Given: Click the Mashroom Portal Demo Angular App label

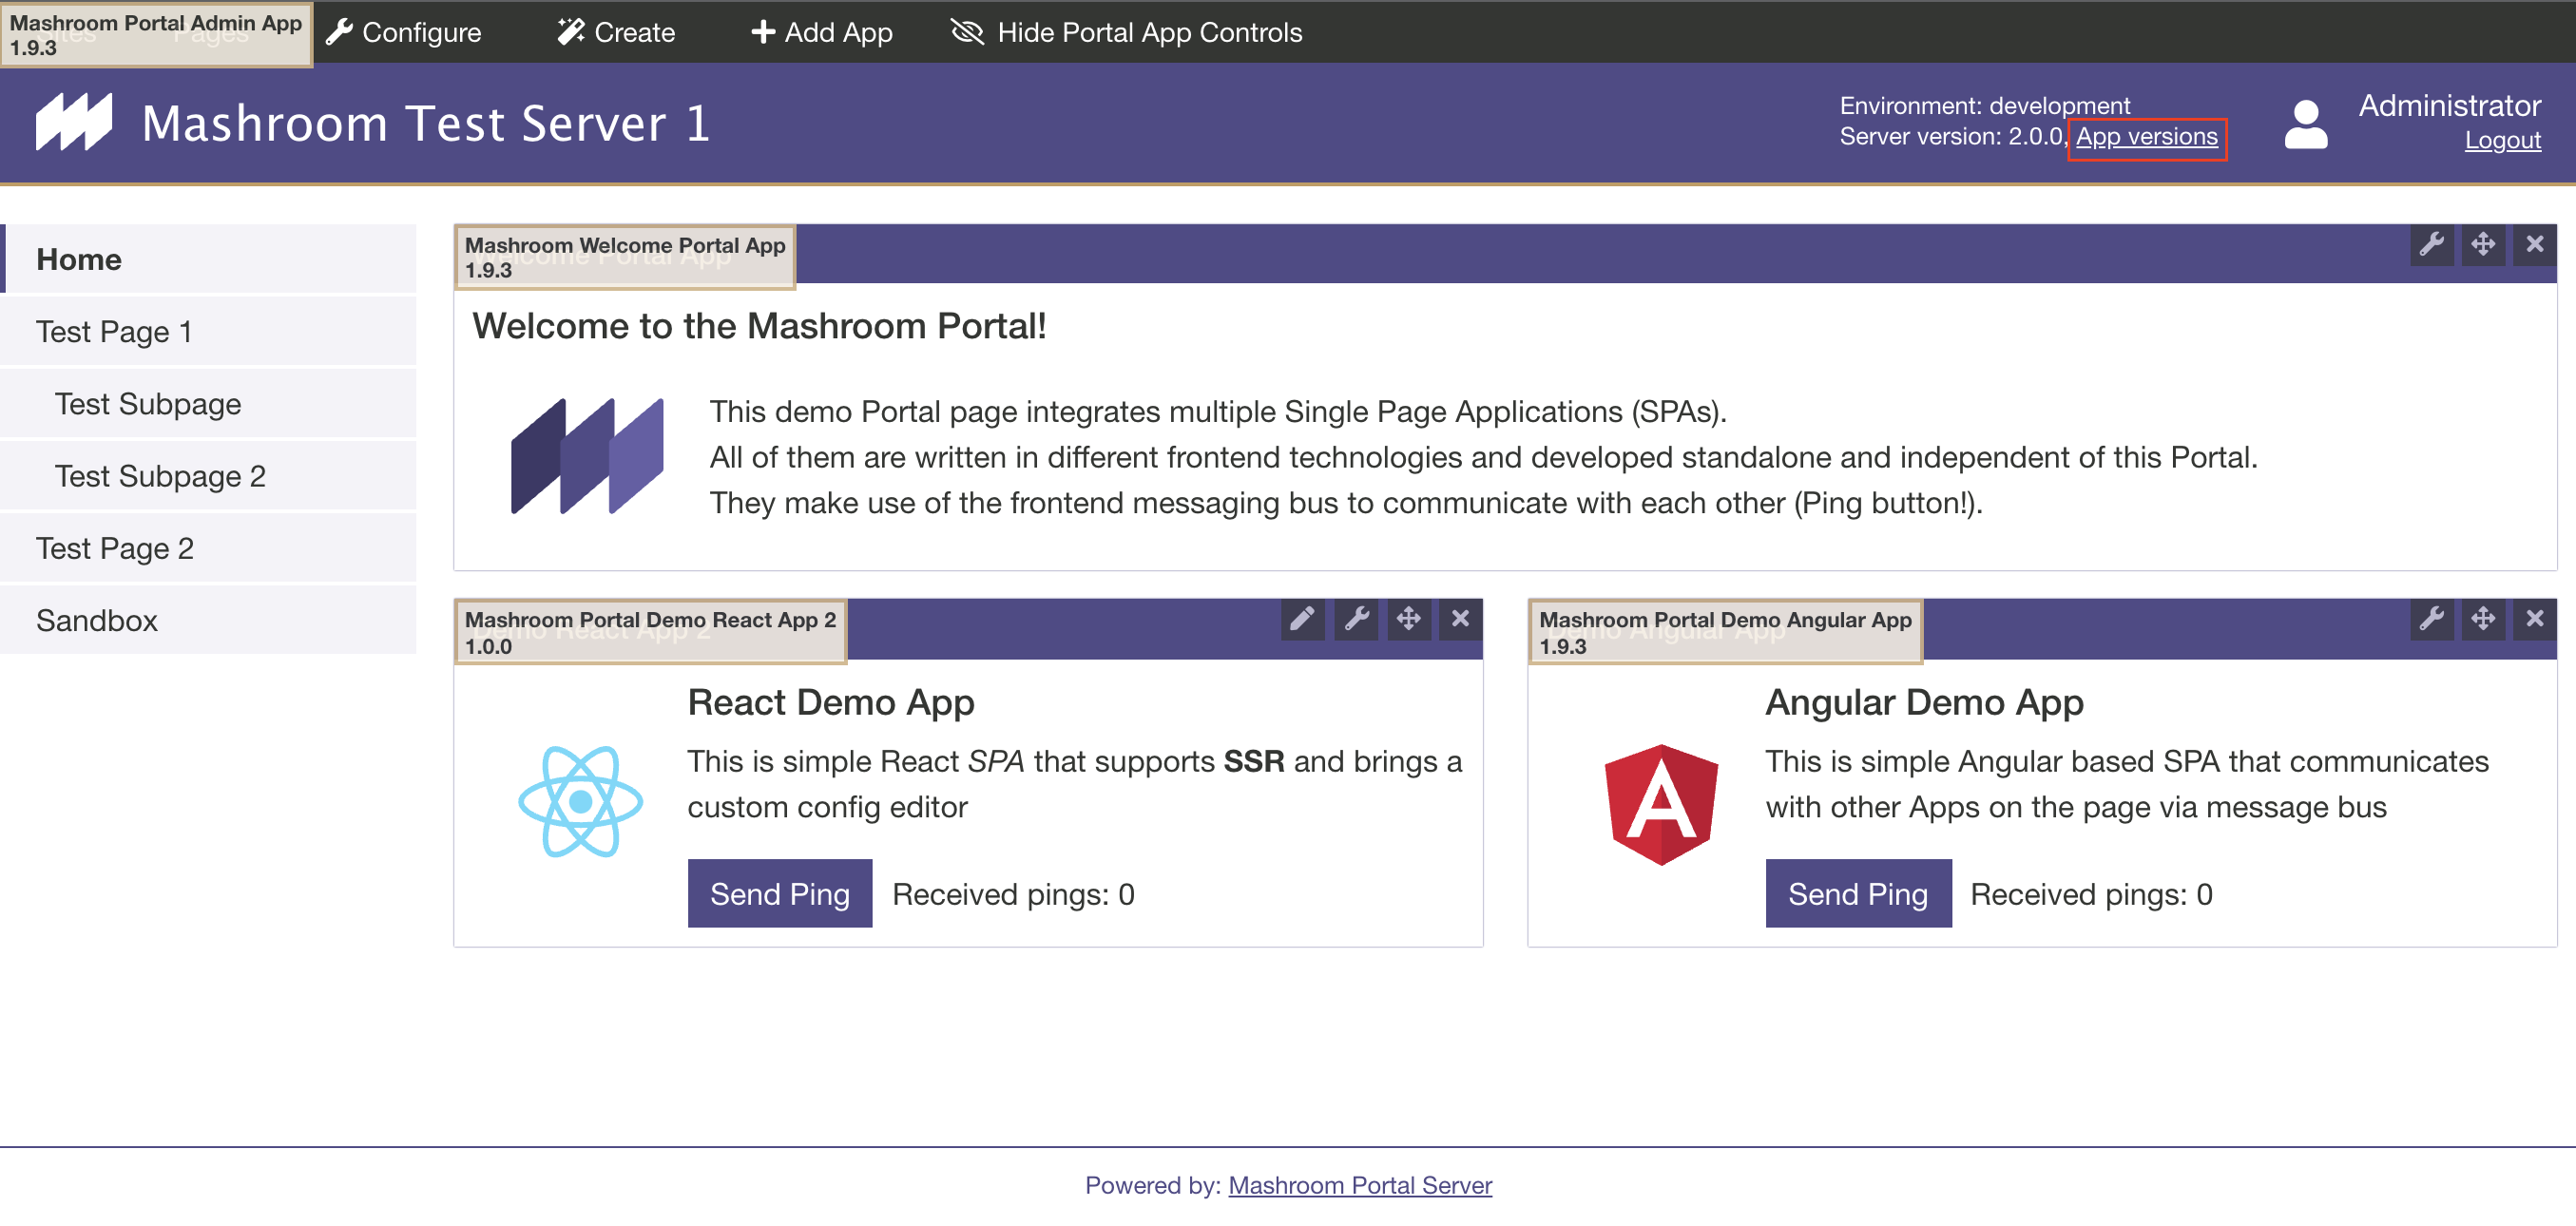Looking at the screenshot, I should 1725,632.
